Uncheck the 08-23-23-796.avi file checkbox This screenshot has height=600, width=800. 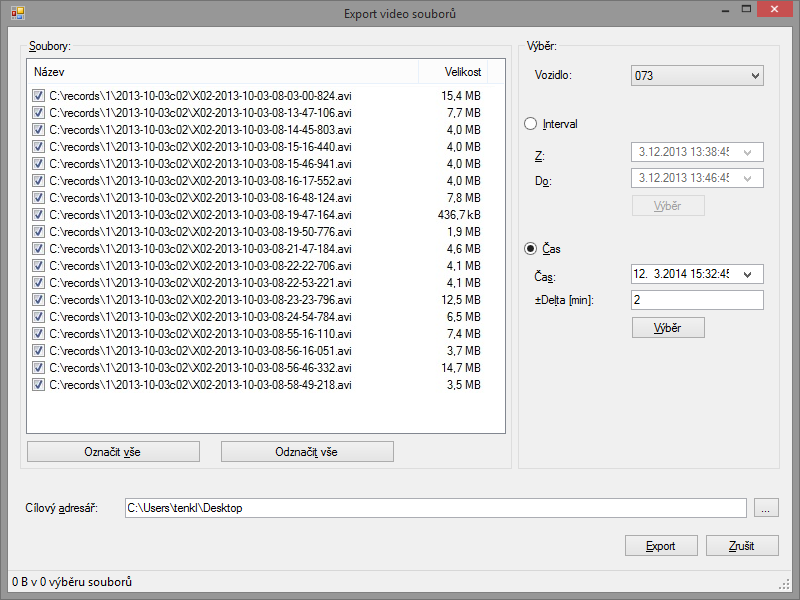point(38,299)
